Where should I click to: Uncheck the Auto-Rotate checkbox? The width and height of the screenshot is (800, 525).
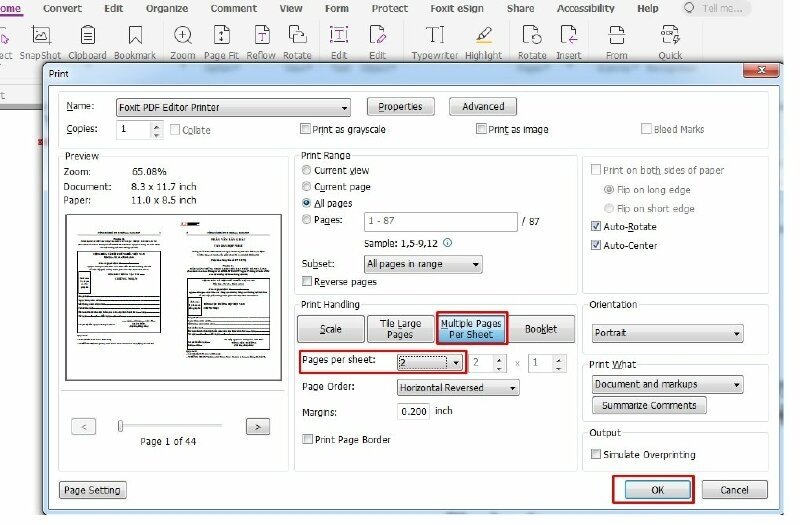pyautogui.click(x=597, y=227)
